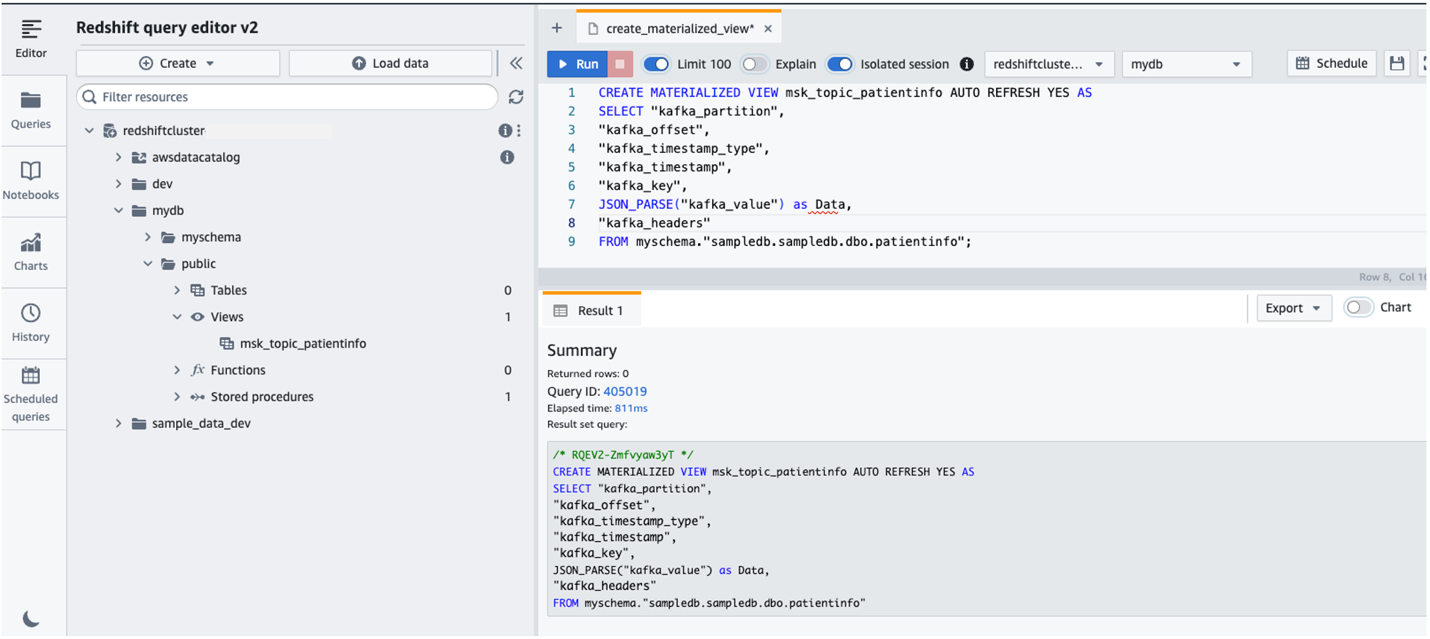Expand the myschema tree node
1430x639 pixels.
coord(148,237)
